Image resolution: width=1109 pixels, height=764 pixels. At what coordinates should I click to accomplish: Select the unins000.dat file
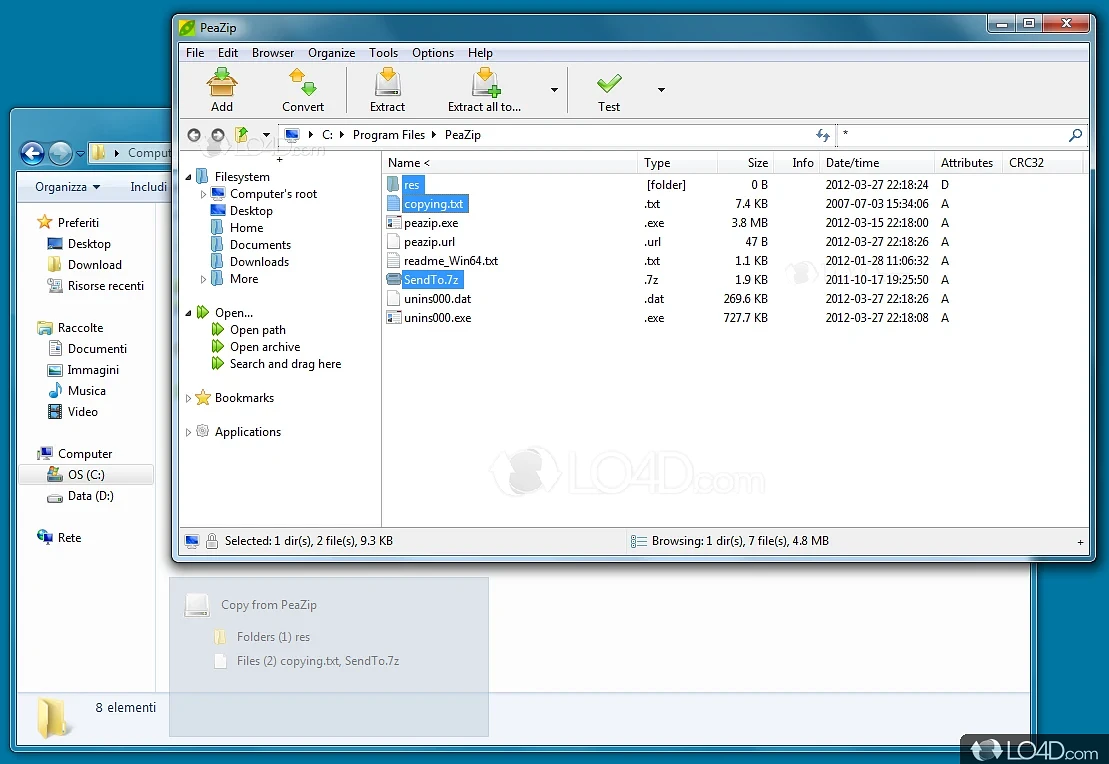(437, 299)
